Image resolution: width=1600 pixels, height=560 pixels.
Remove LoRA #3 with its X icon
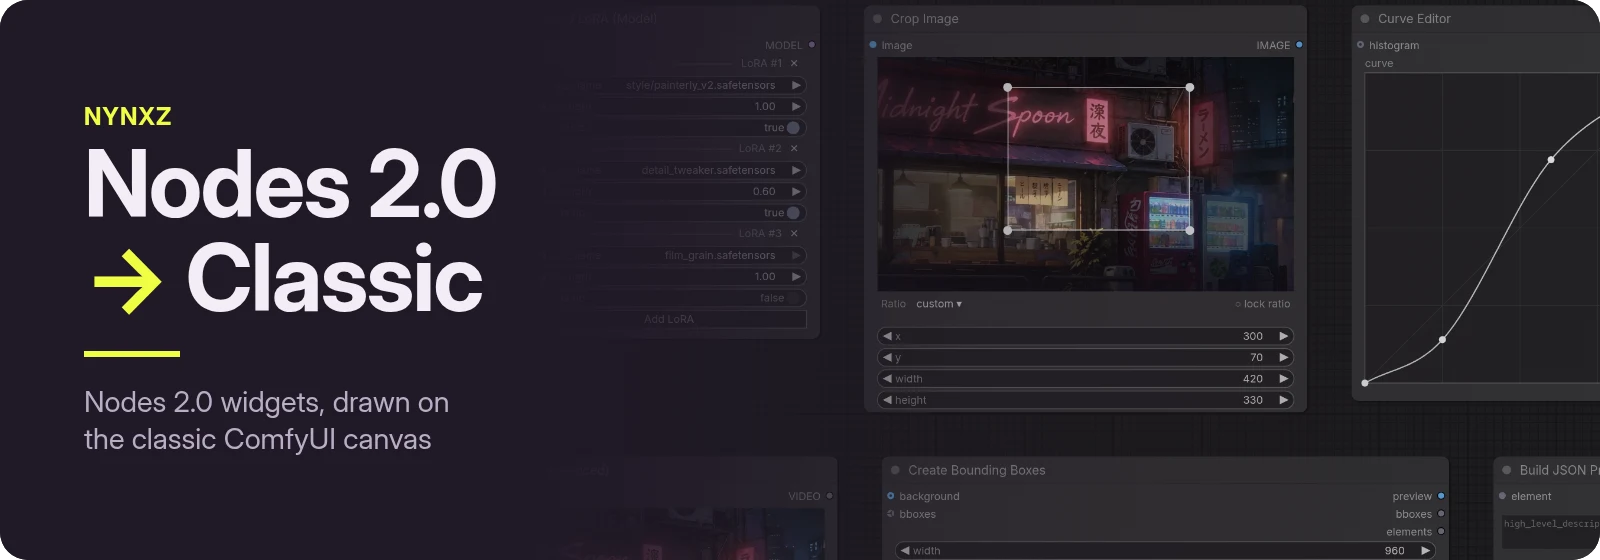click(x=794, y=233)
